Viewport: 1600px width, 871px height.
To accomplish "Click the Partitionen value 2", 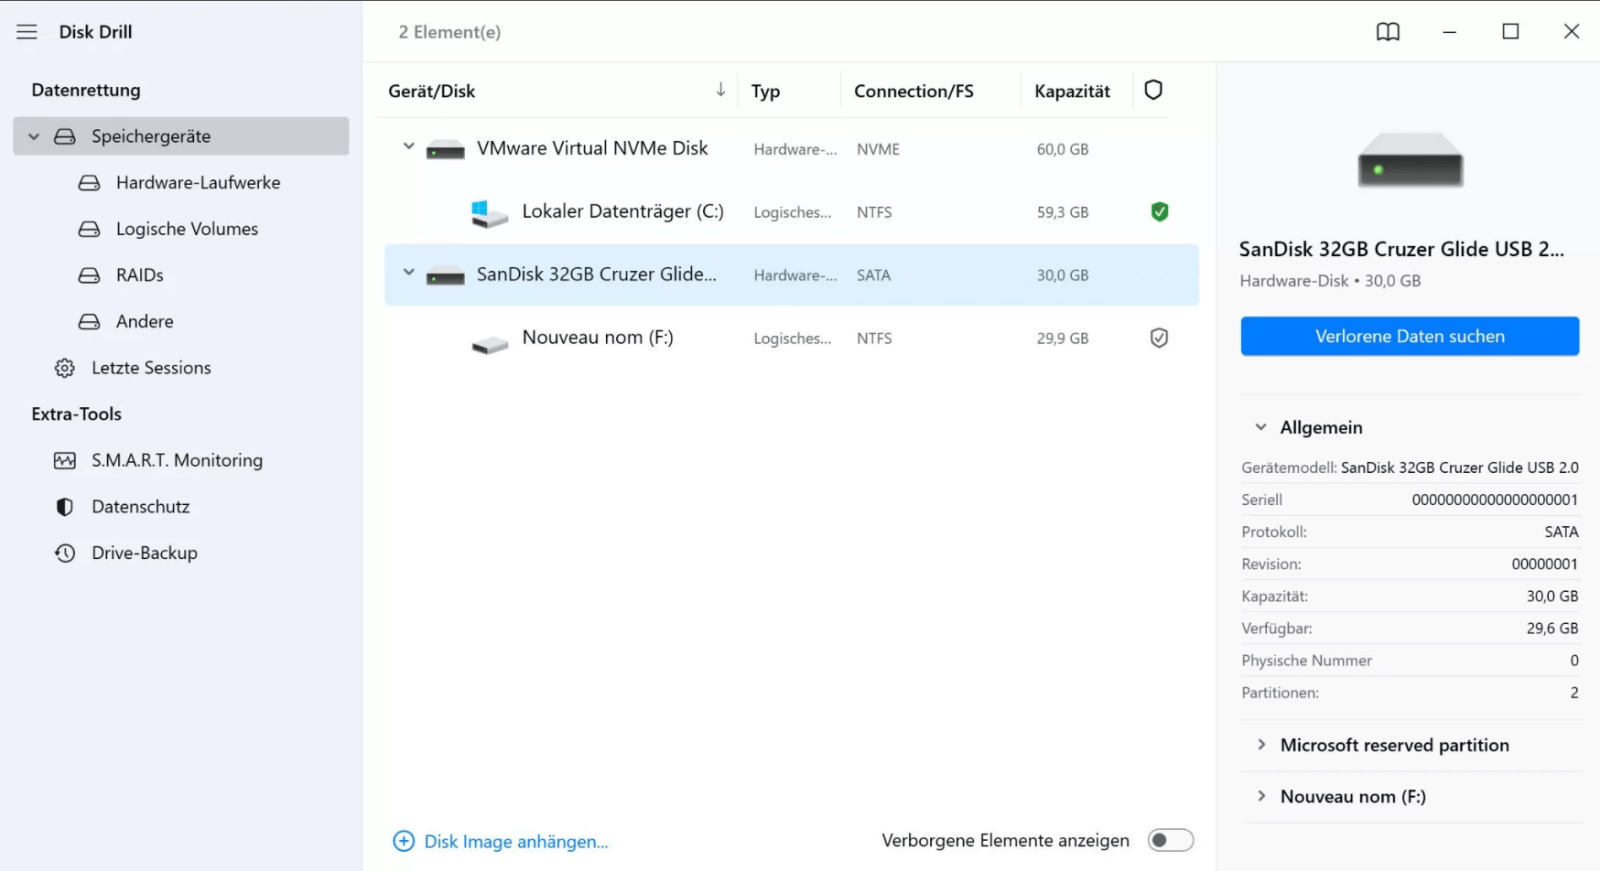I will (1574, 692).
